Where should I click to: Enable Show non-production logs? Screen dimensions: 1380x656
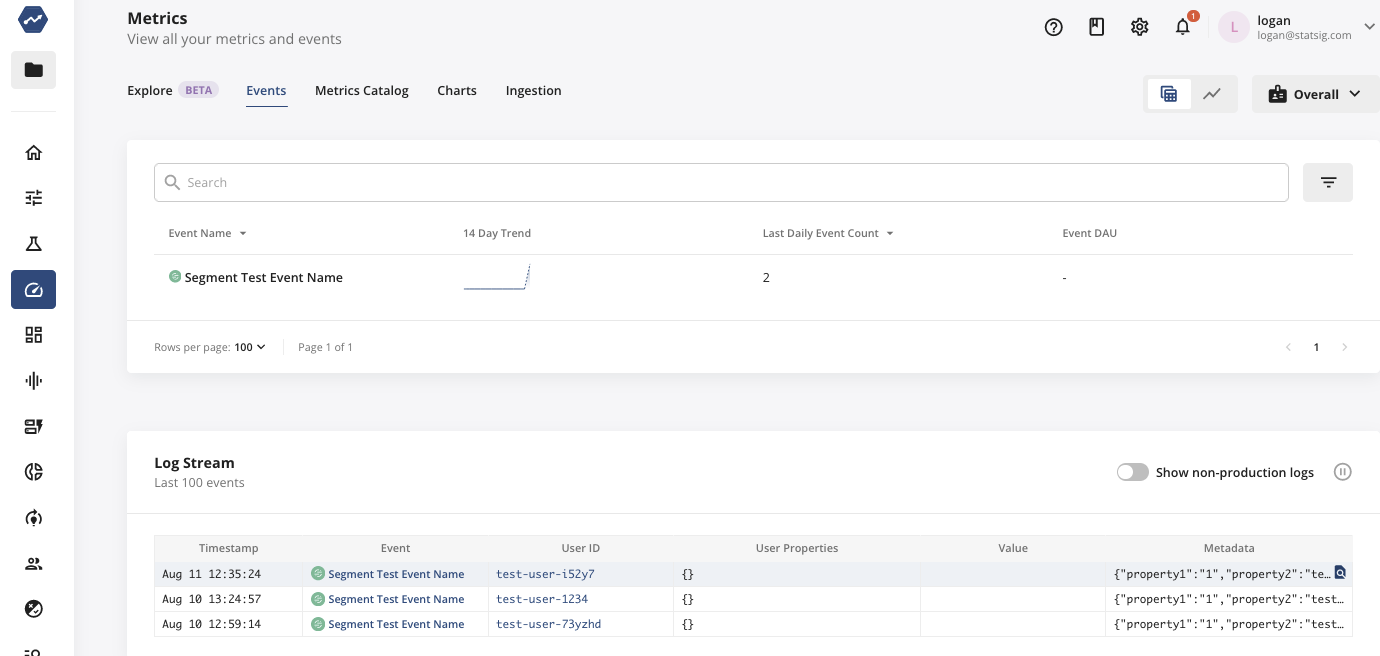pos(1132,471)
